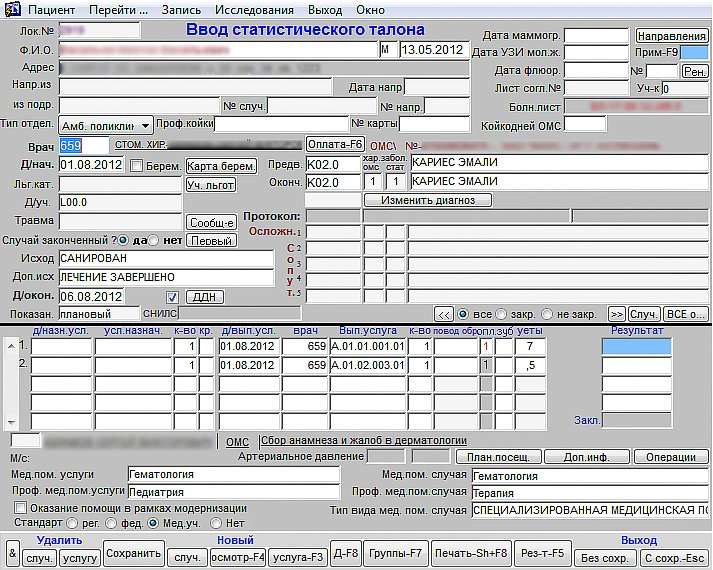Click the Исход field САНИРОВАН
Screen dimensions: 713x570
click(x=166, y=258)
